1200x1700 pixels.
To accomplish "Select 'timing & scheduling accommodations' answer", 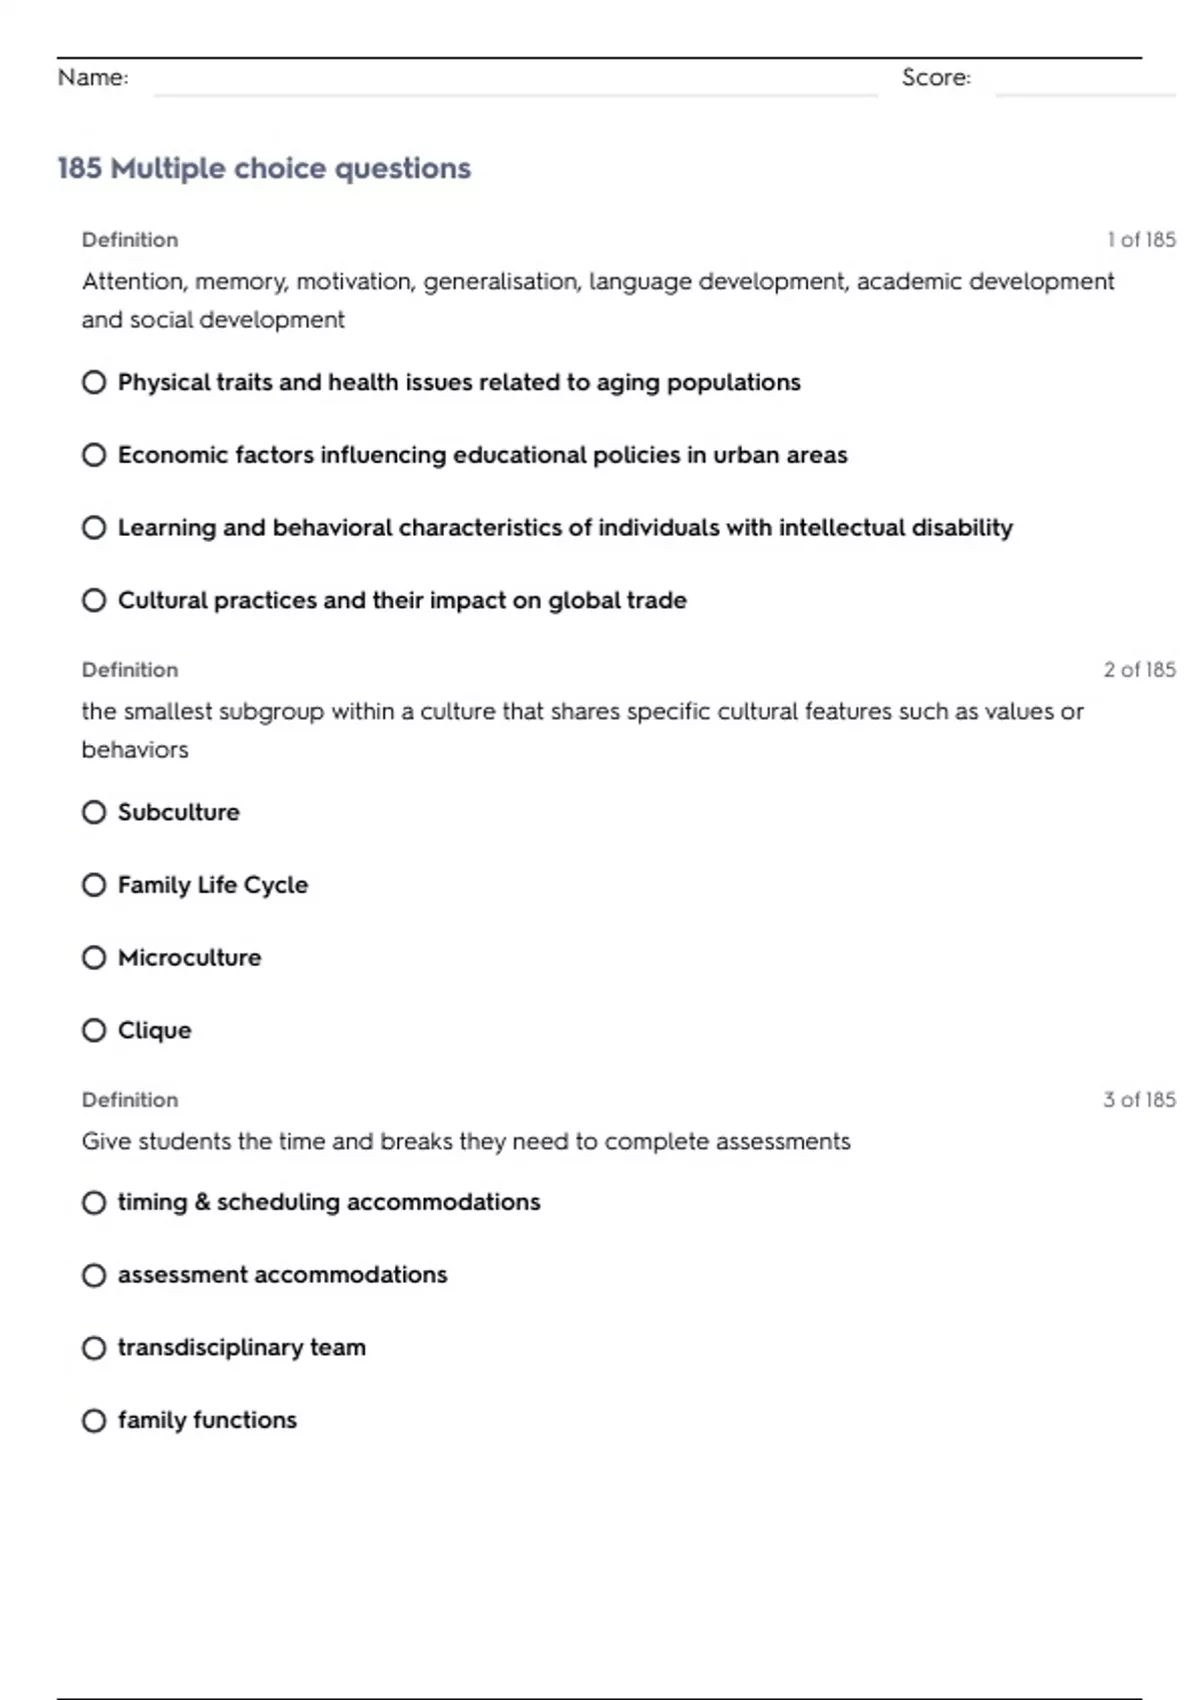I will click(94, 1203).
